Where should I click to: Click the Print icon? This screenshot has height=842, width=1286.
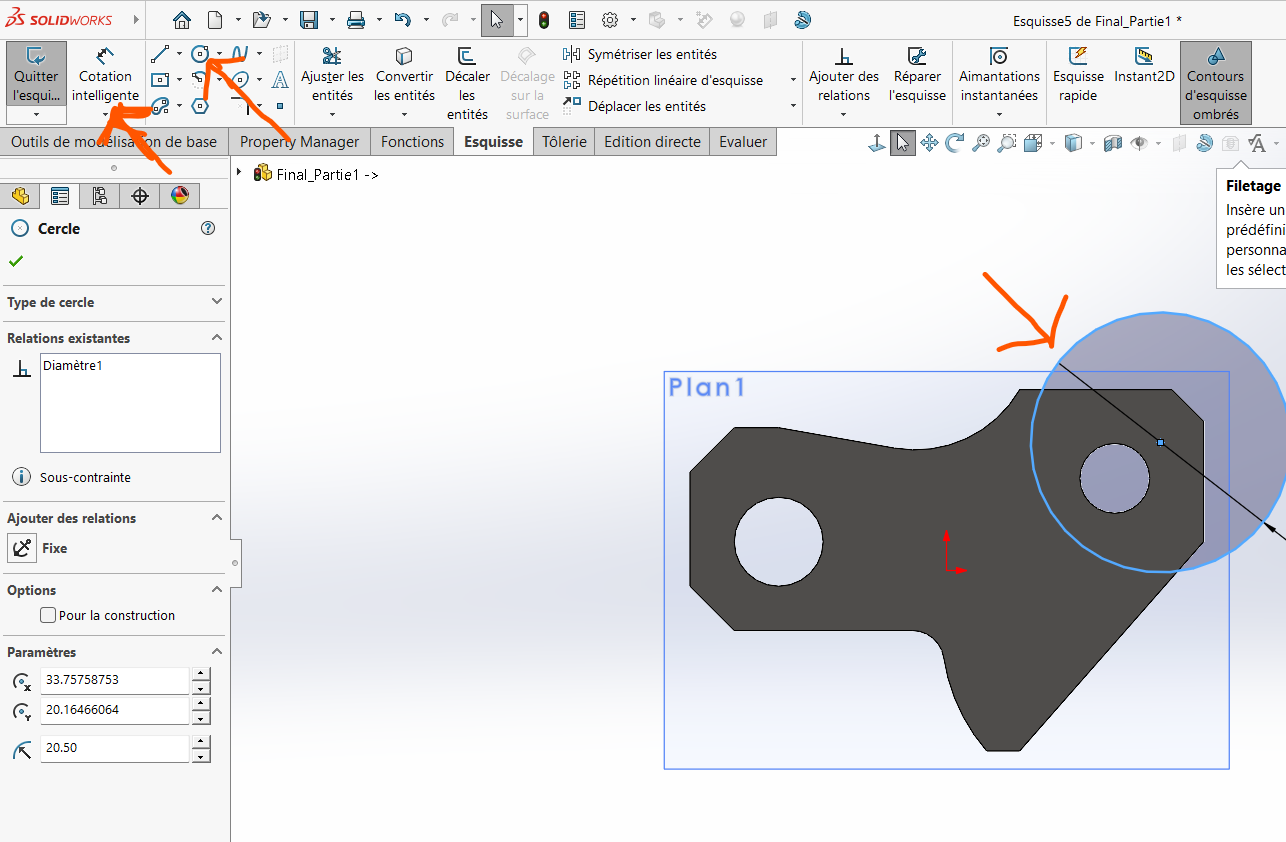click(x=355, y=20)
